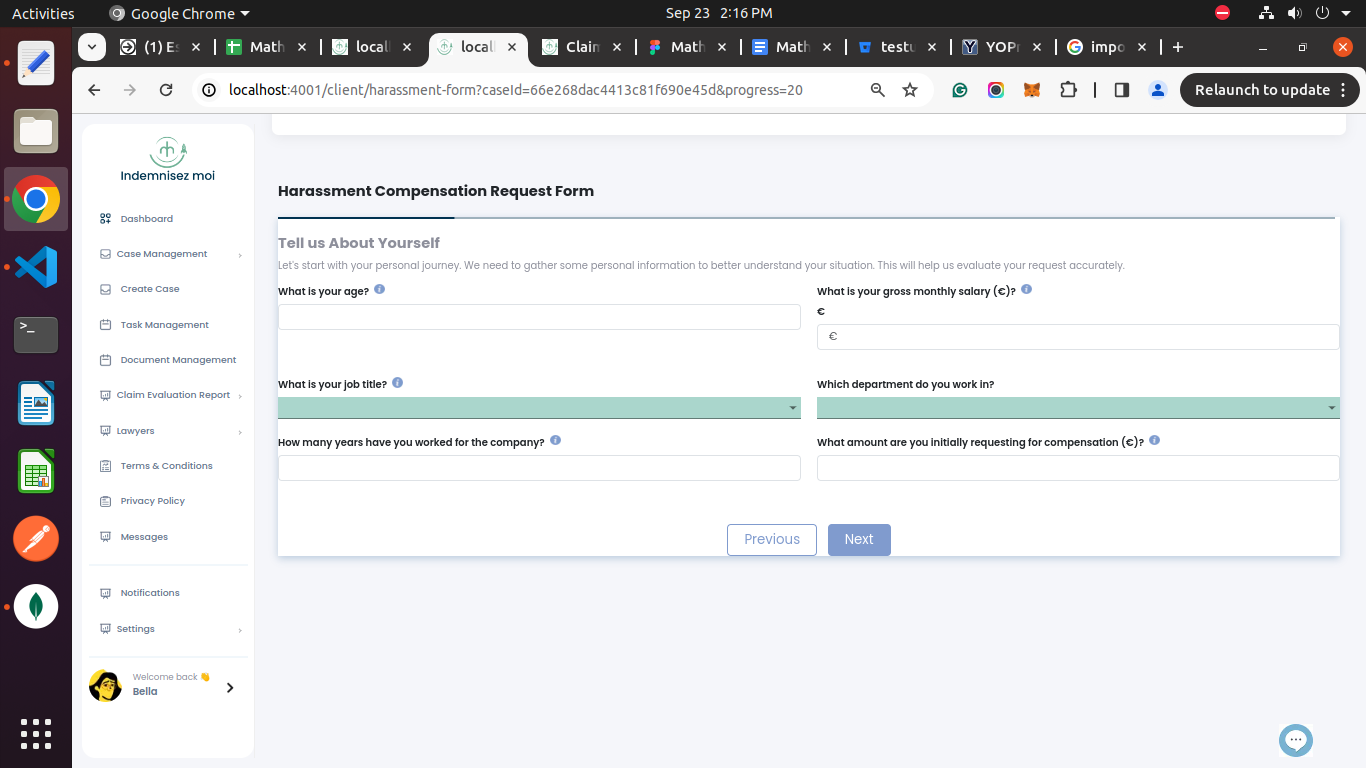Image resolution: width=1366 pixels, height=768 pixels.
Task: Open the job title dropdown
Action: pos(539,408)
